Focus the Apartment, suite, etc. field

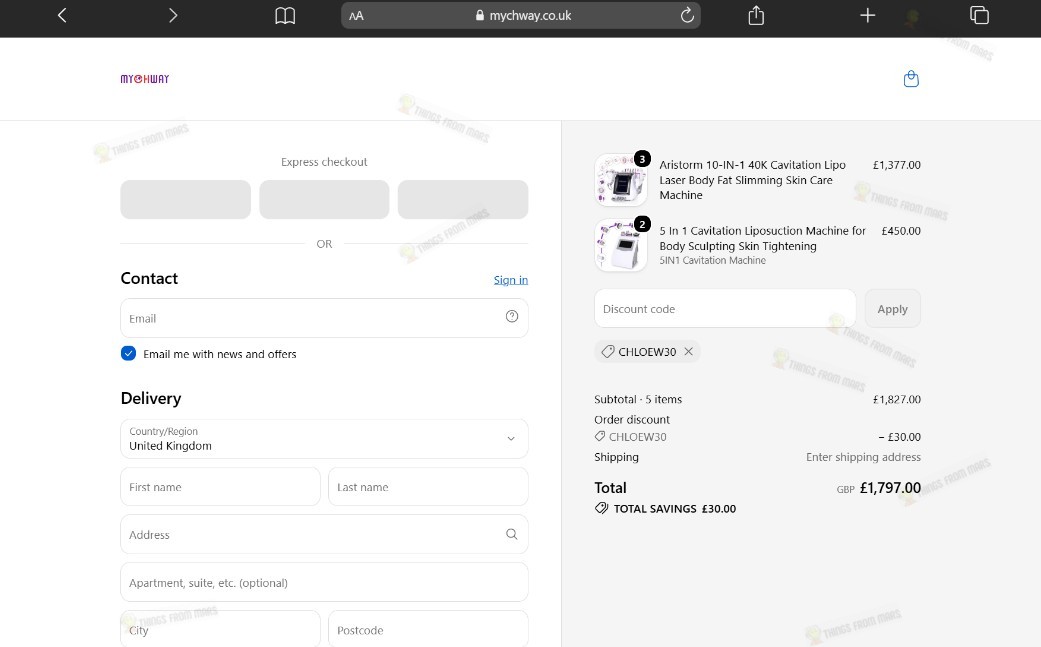[x=324, y=583]
